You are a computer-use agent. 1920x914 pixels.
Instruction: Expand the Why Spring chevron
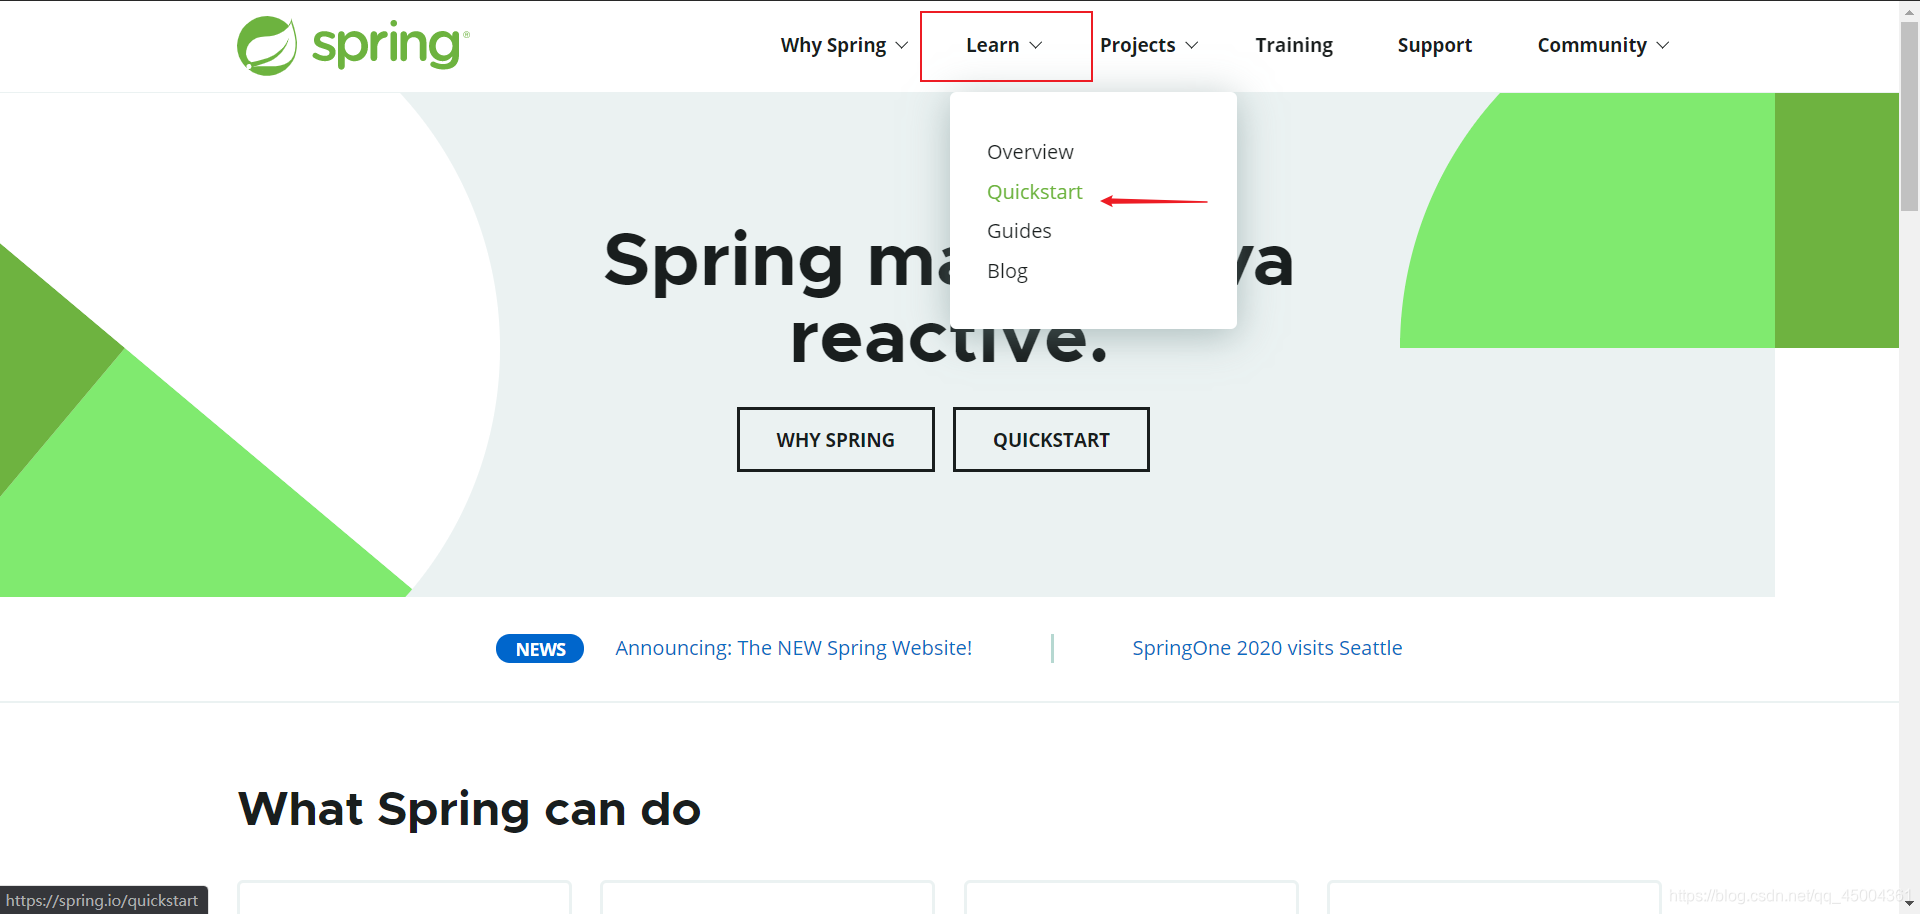coord(902,46)
